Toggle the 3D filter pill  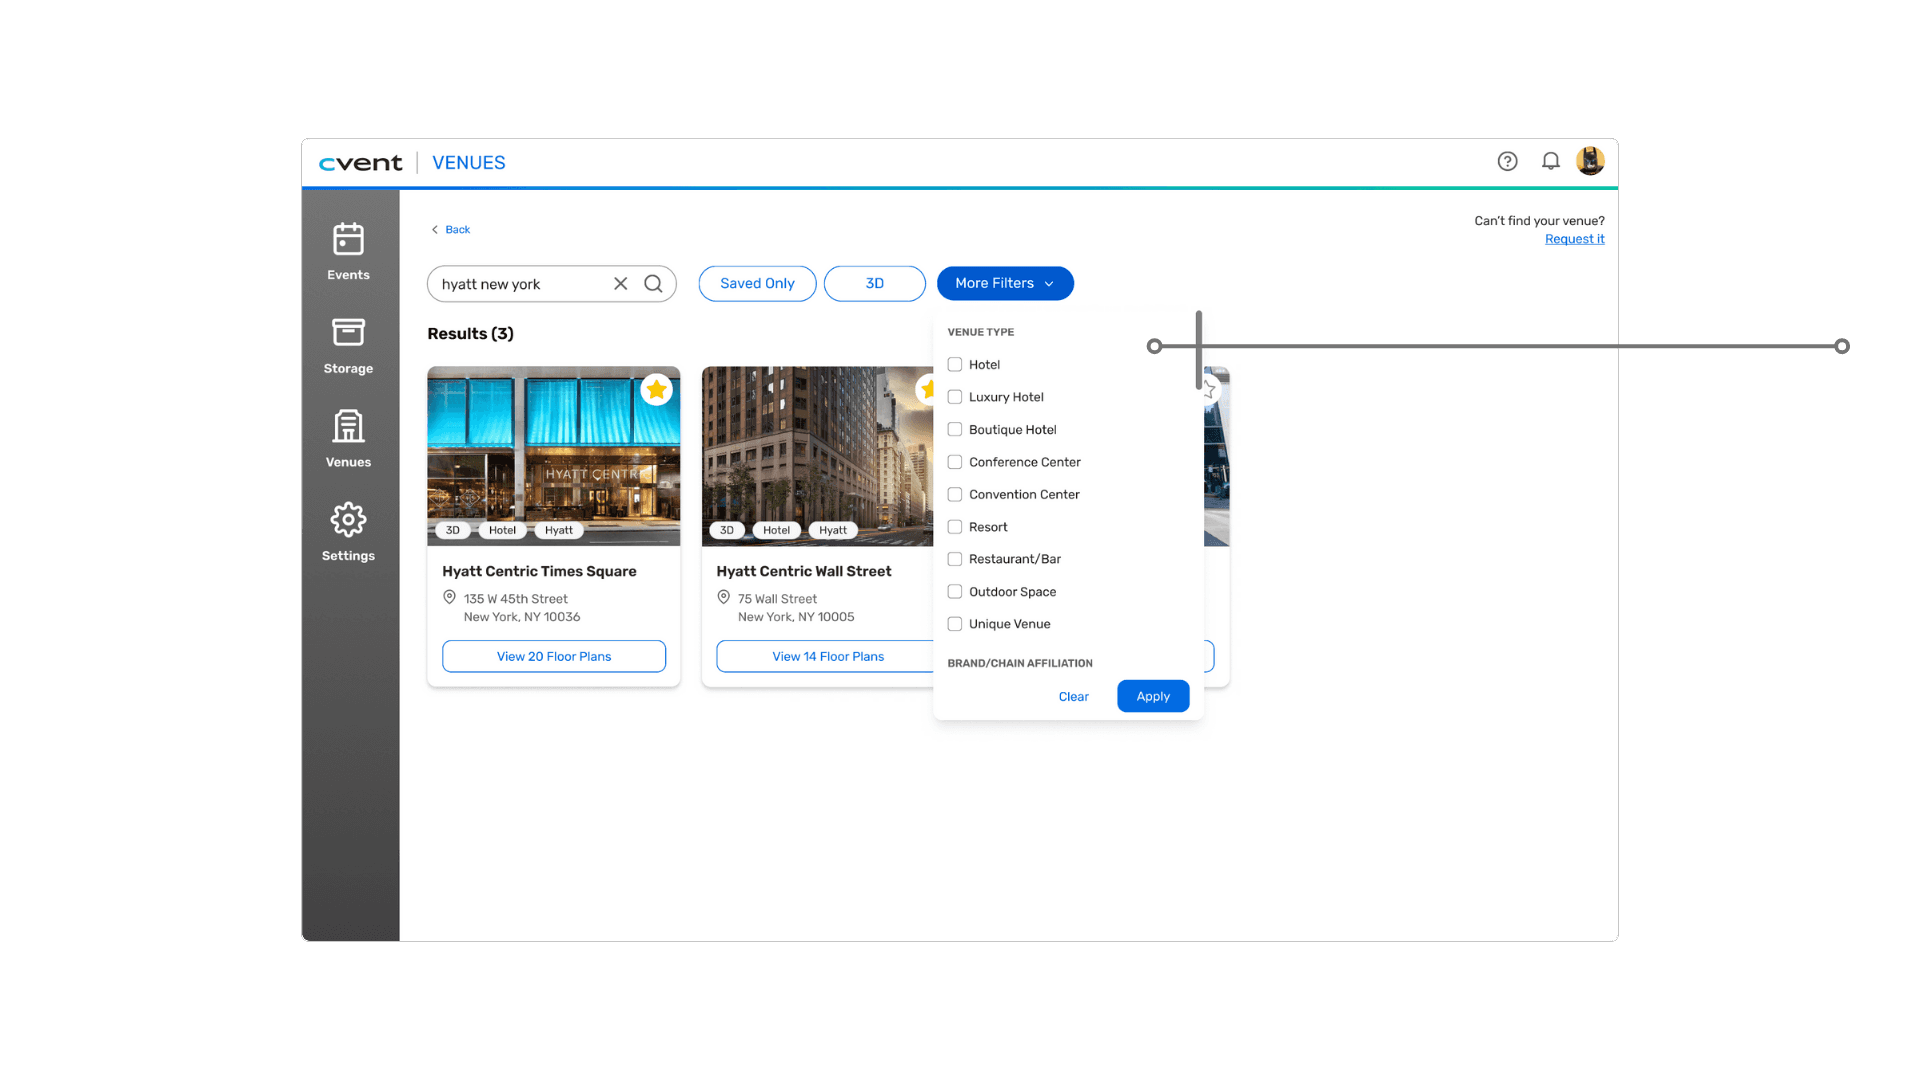click(874, 284)
